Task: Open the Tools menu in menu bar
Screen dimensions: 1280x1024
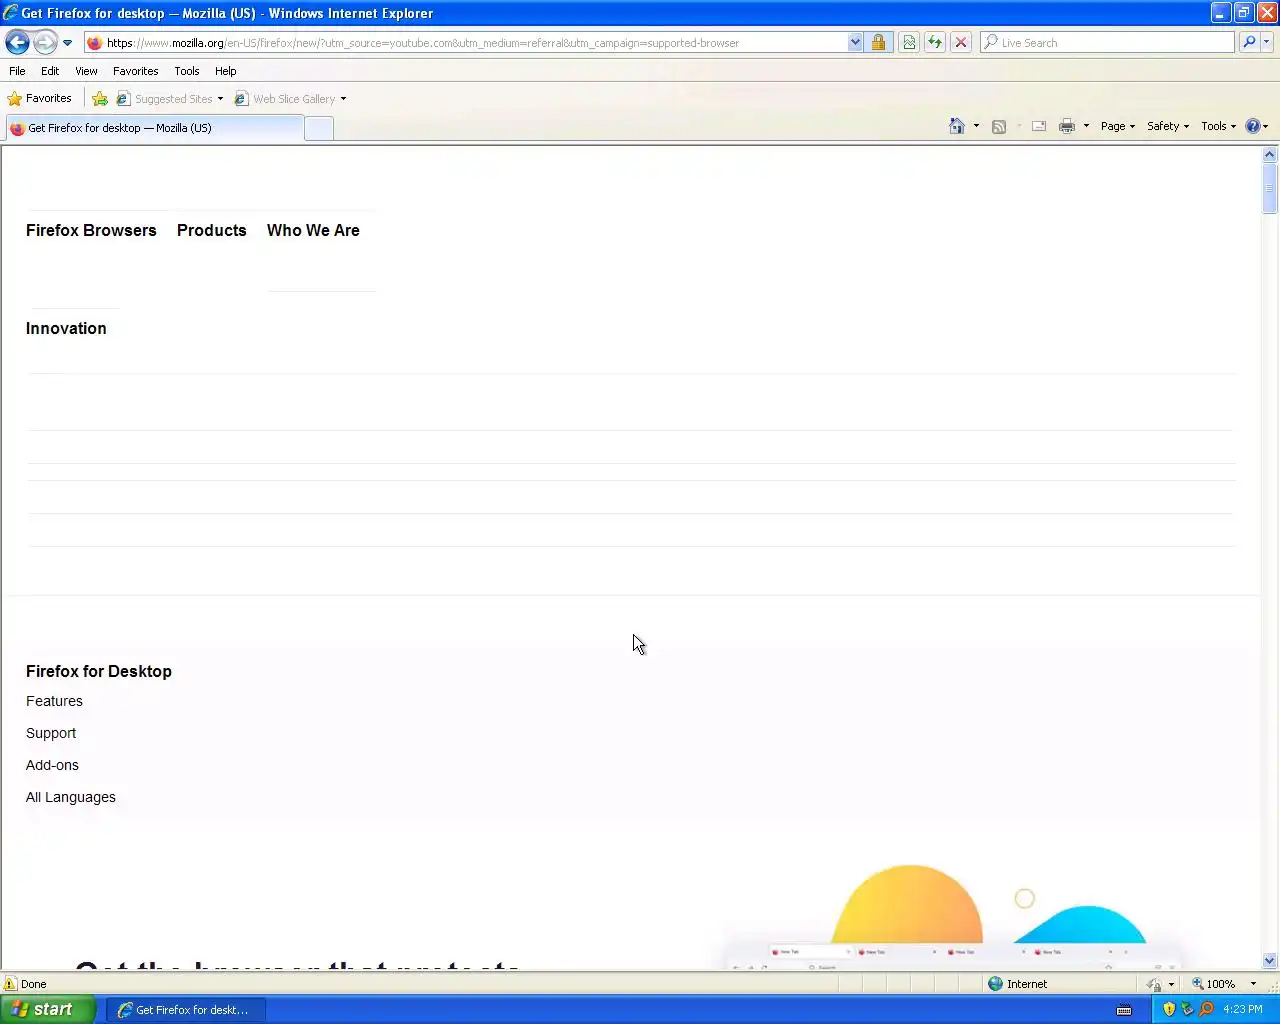Action: (186, 71)
